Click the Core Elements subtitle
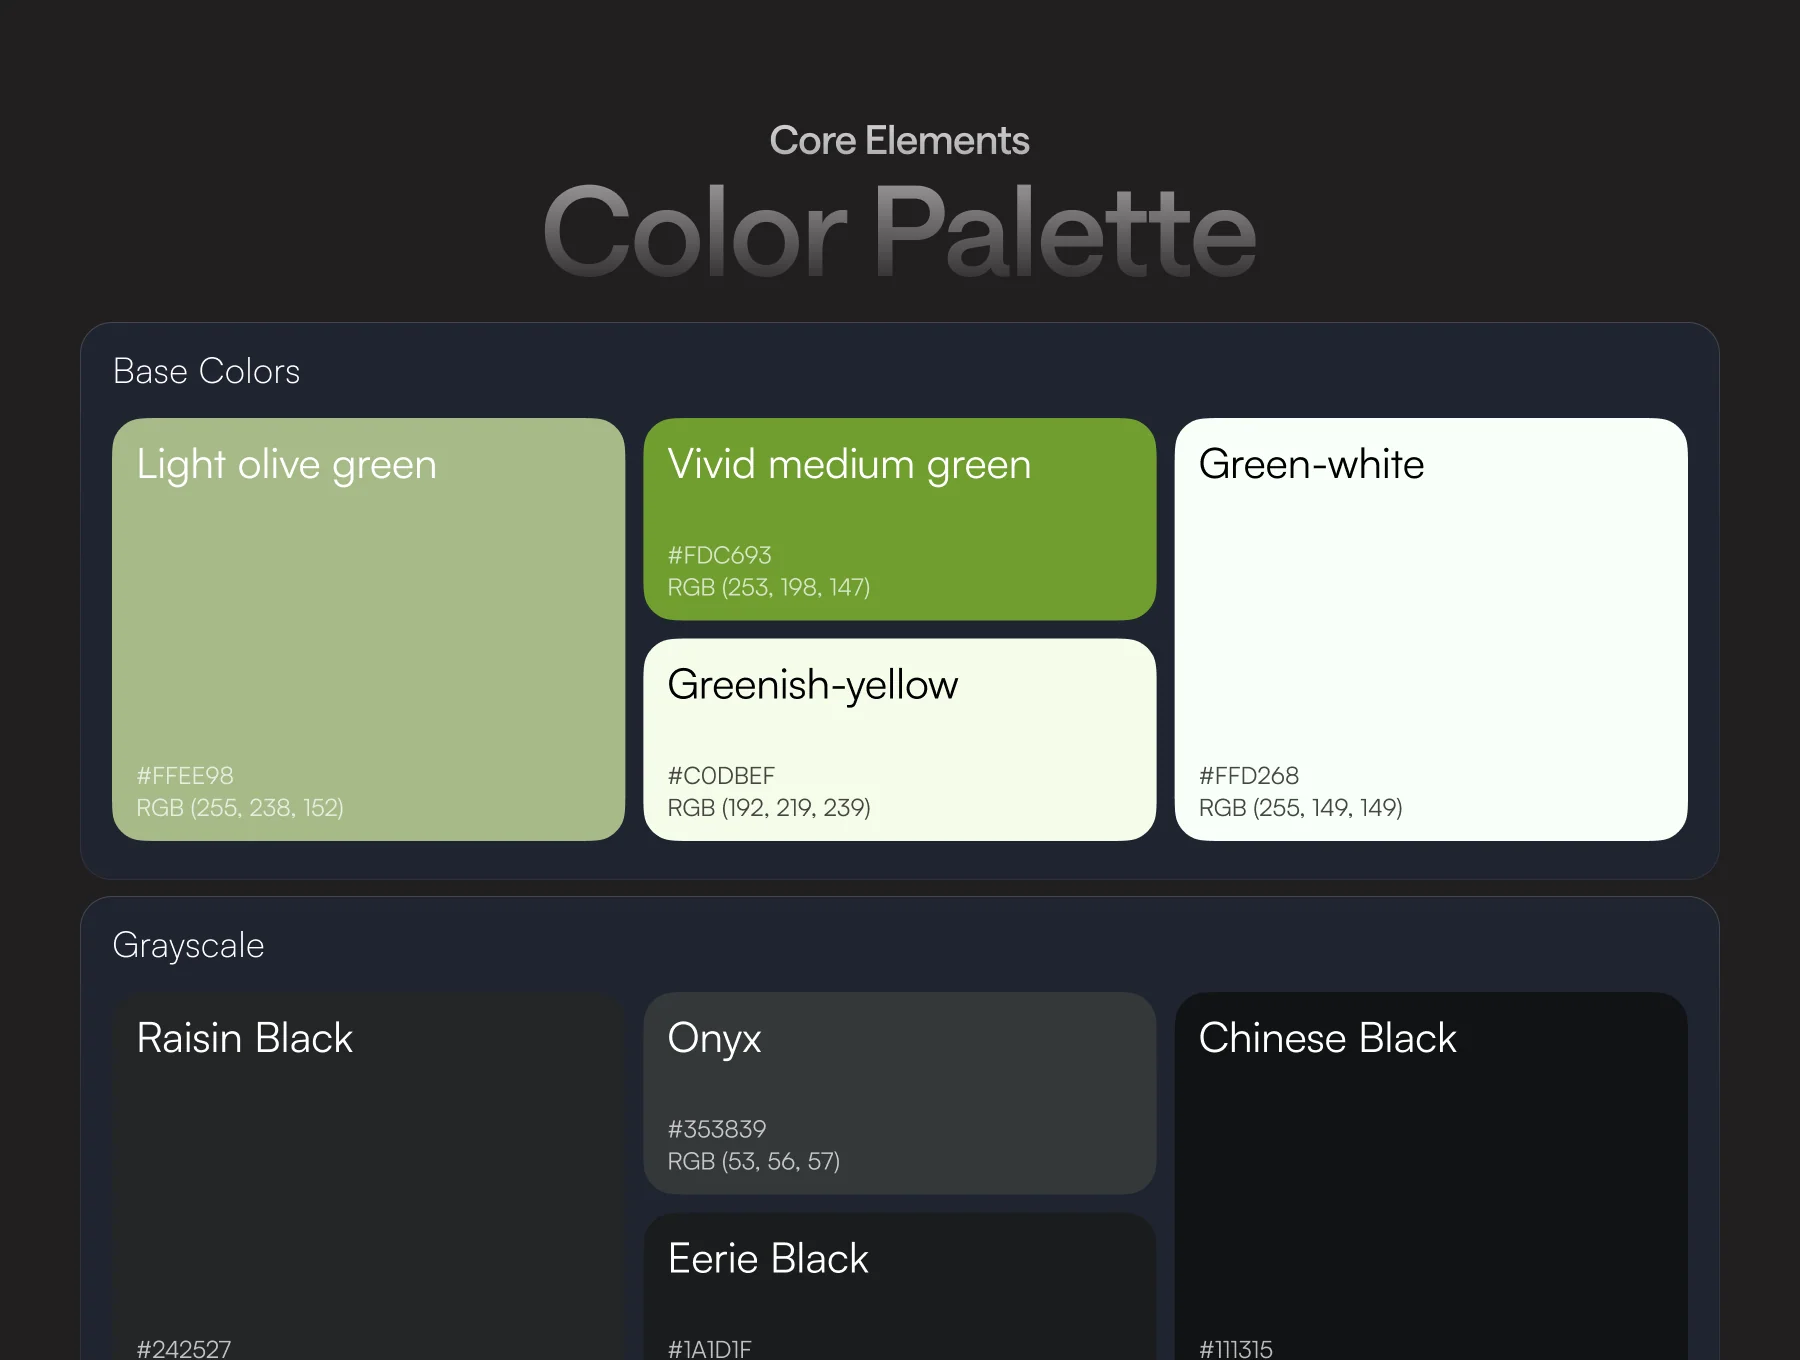 [899, 141]
